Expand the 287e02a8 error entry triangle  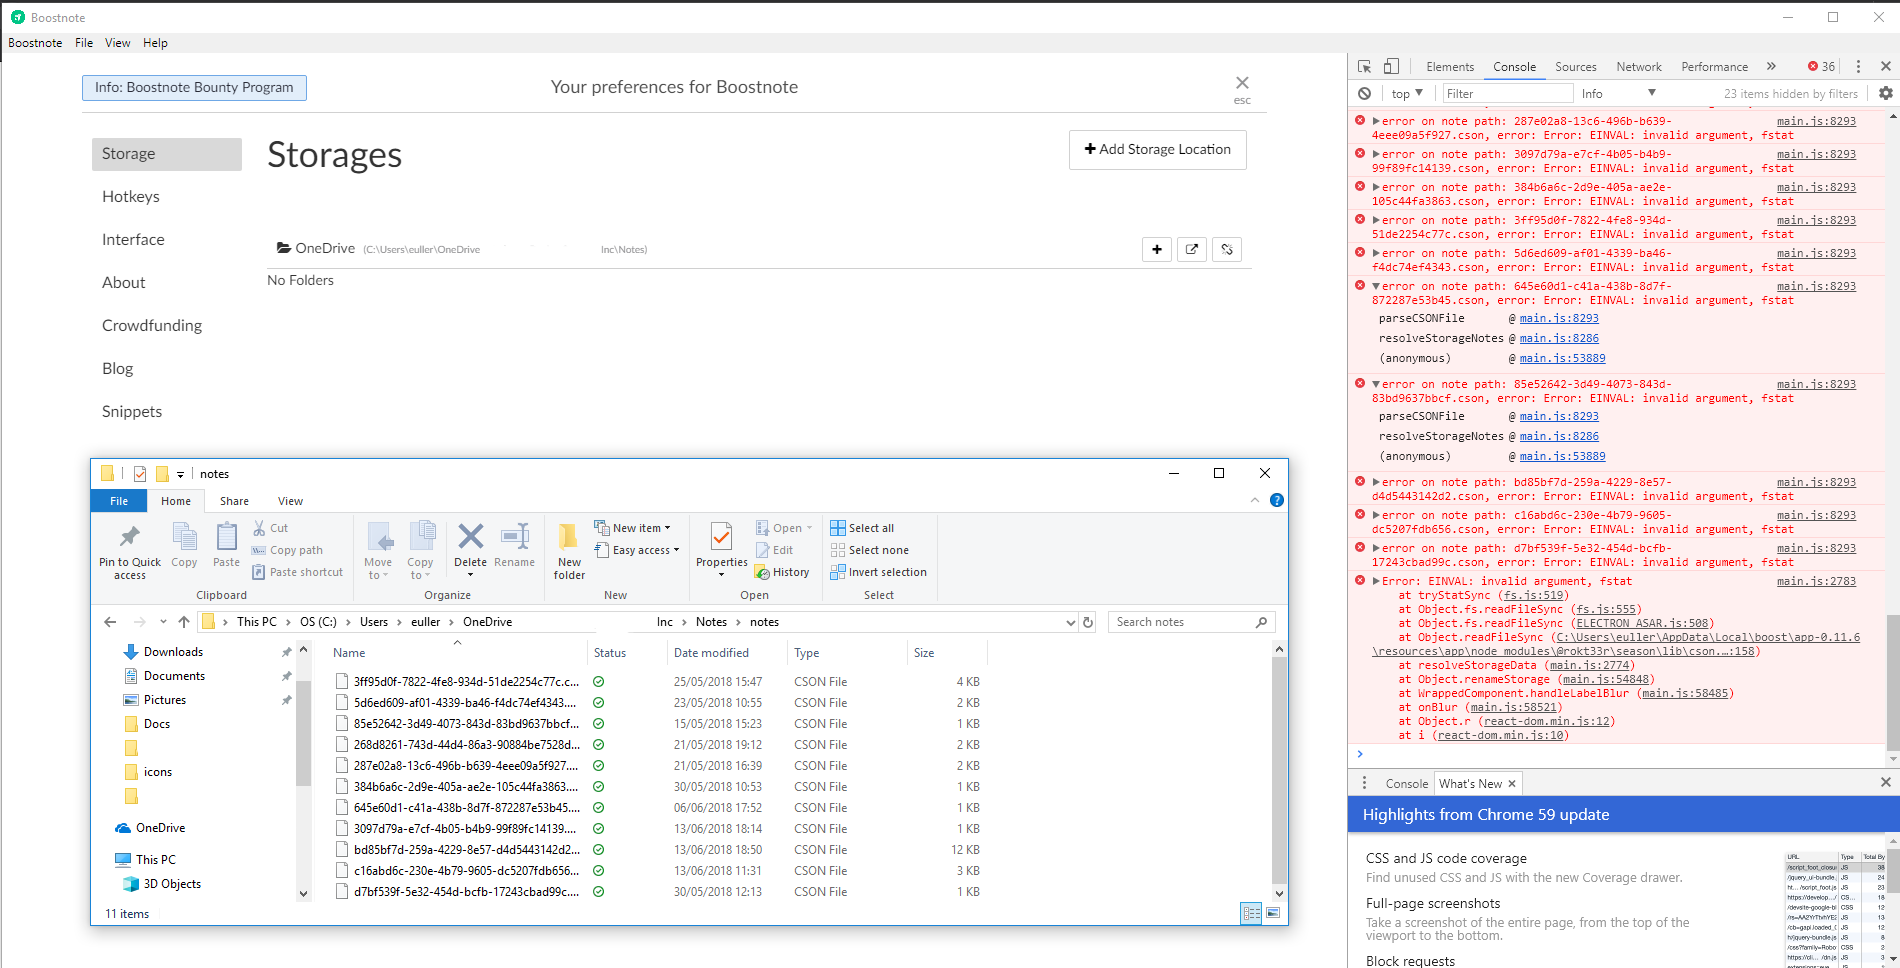(1376, 121)
